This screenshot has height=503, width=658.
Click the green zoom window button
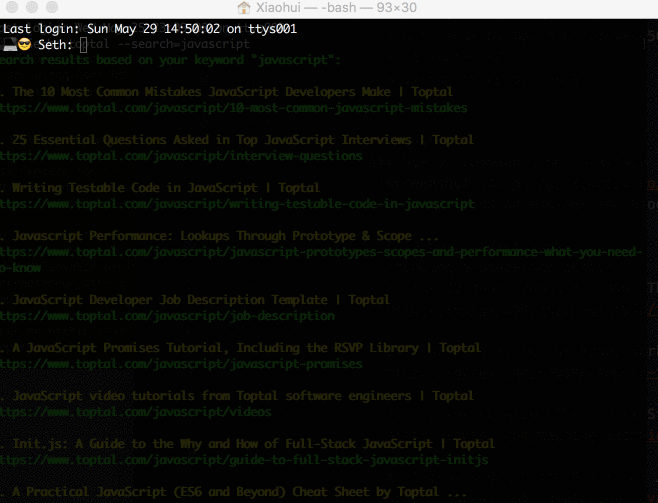pyautogui.click(x=52, y=7)
